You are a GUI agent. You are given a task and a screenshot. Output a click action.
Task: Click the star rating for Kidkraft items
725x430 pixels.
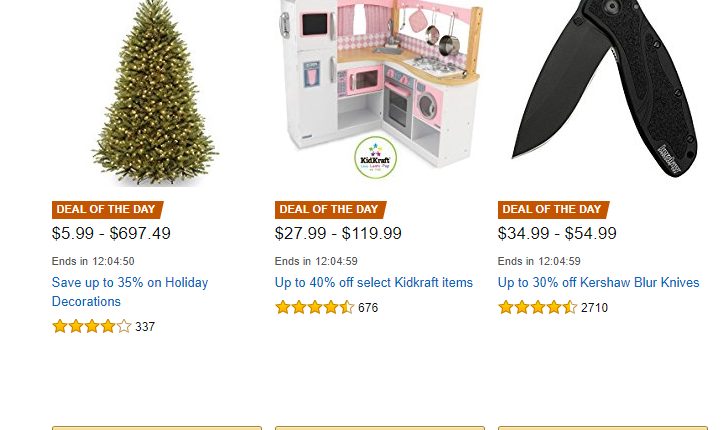tap(314, 307)
